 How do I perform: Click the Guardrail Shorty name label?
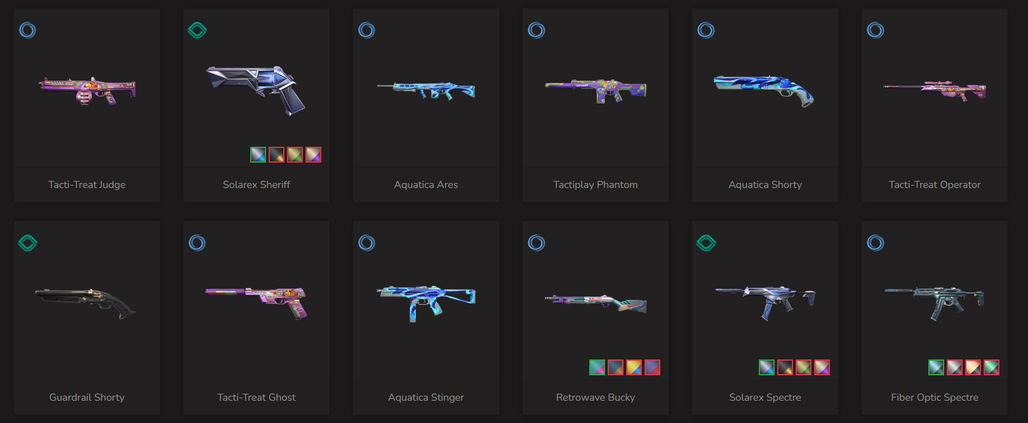coord(87,397)
